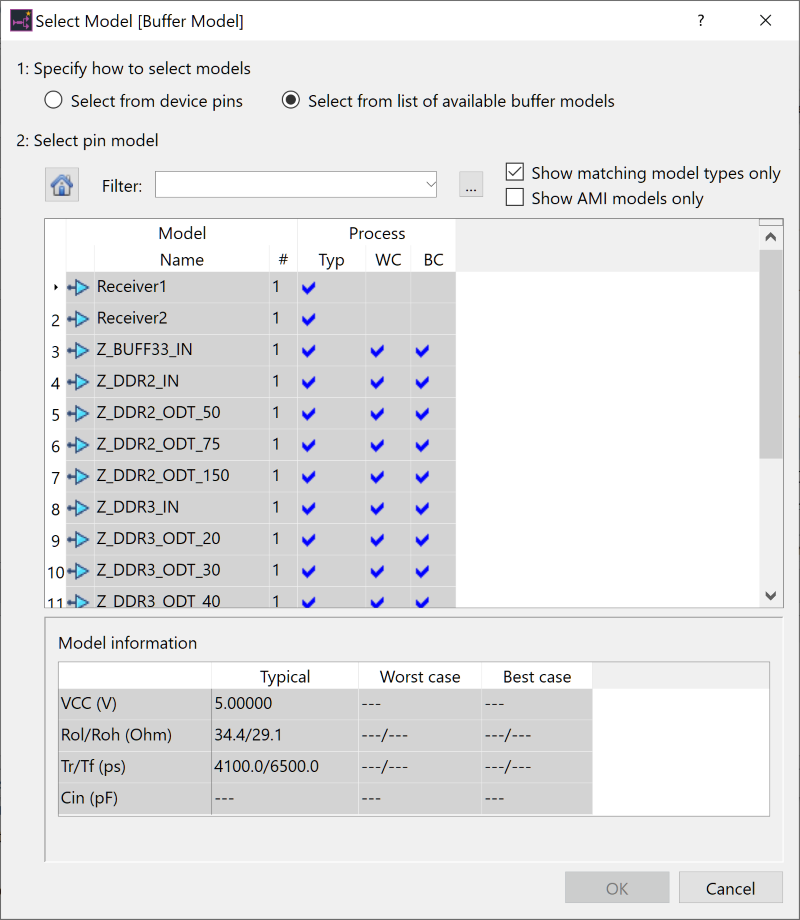The width and height of the screenshot is (800, 920).
Task: Click the help question mark in title bar
Action: pos(701,20)
